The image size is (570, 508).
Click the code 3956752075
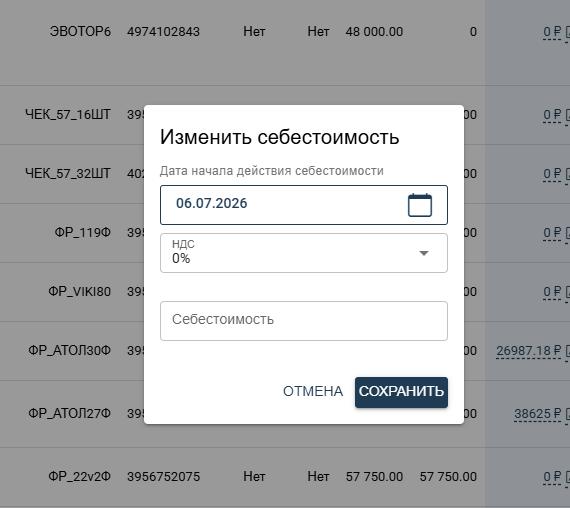163,476
